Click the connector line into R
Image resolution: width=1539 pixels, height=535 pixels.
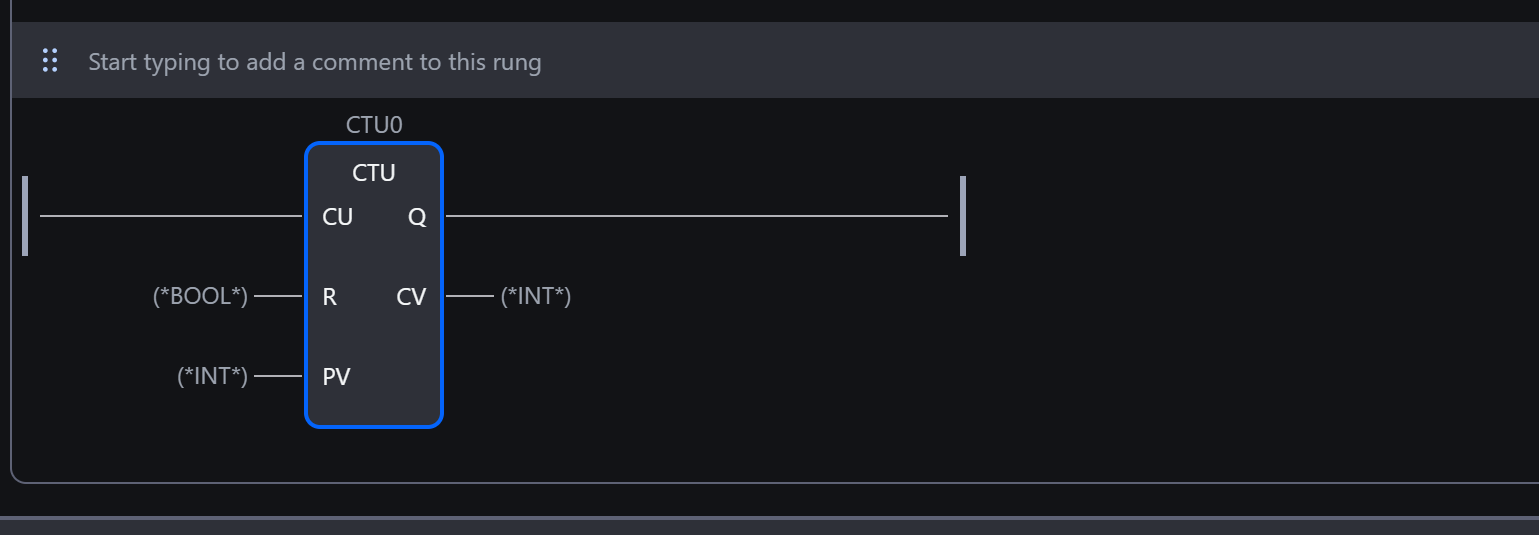tap(278, 297)
